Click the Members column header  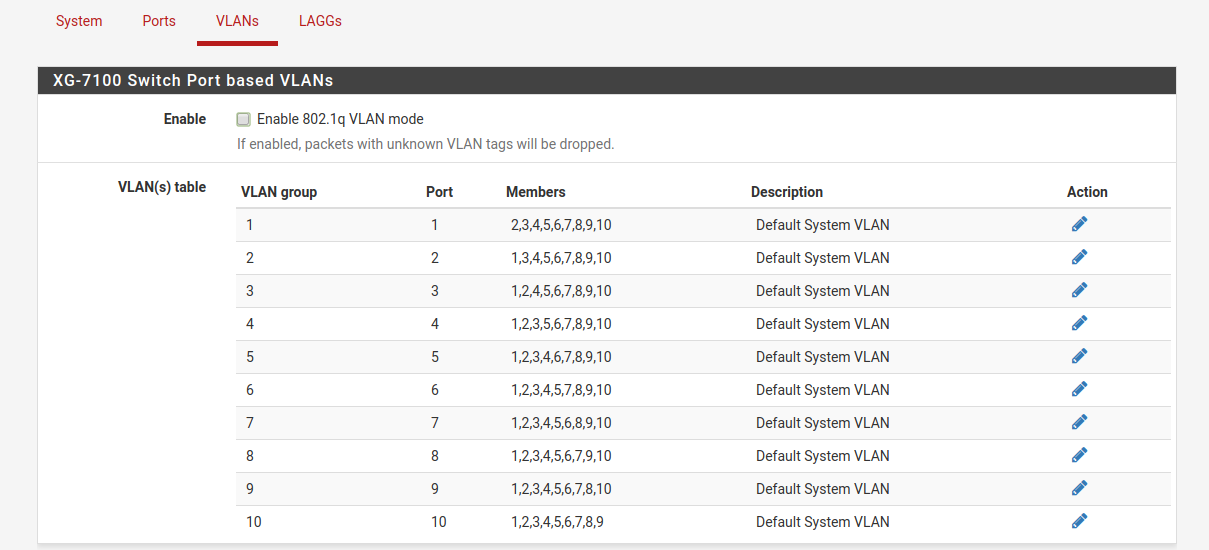point(535,192)
